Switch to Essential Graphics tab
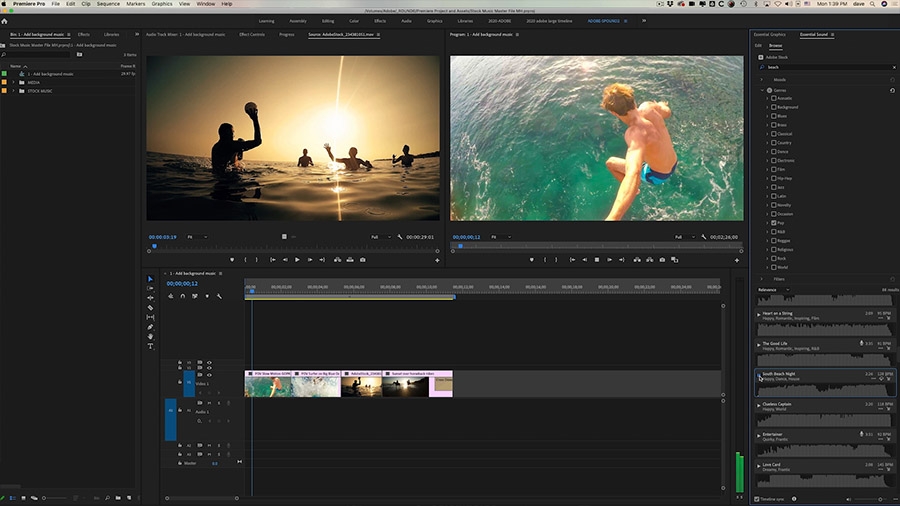 770,34
